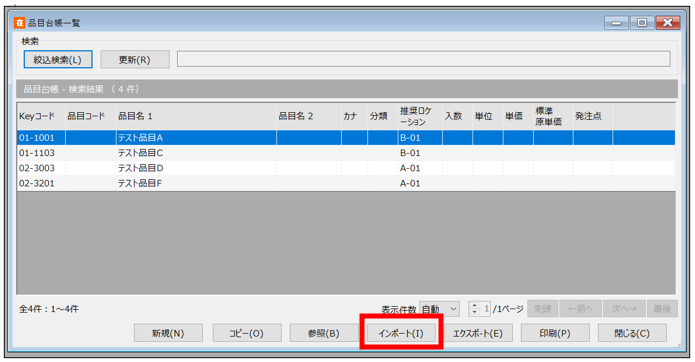Sort by the 品目コード column header
Screen dimensions: 695x362
91,116
